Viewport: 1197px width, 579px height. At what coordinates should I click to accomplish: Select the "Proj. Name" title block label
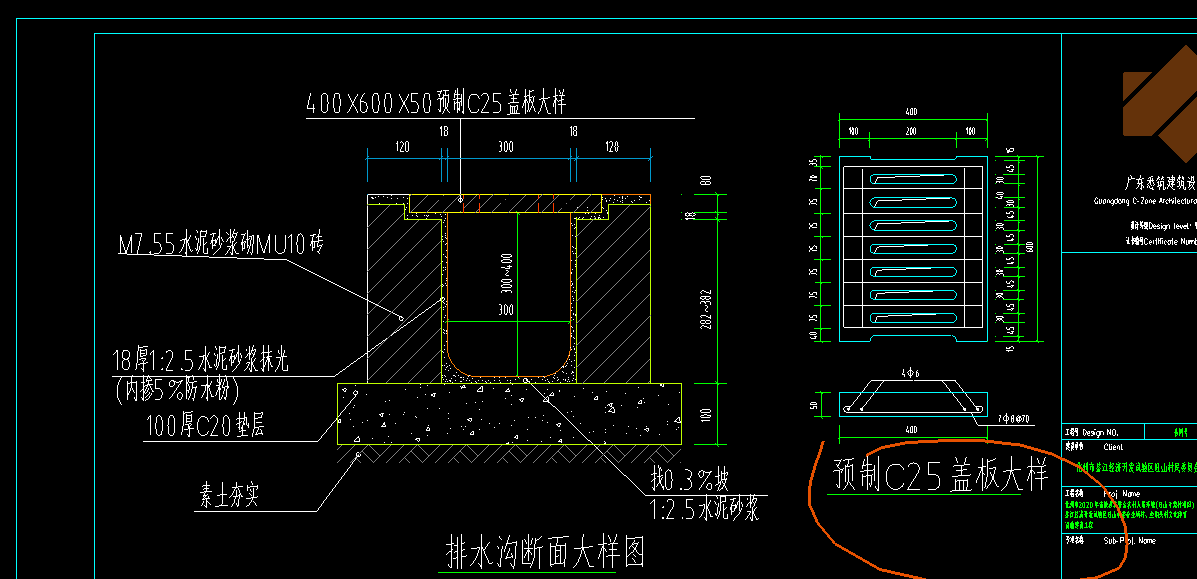click(1121, 493)
